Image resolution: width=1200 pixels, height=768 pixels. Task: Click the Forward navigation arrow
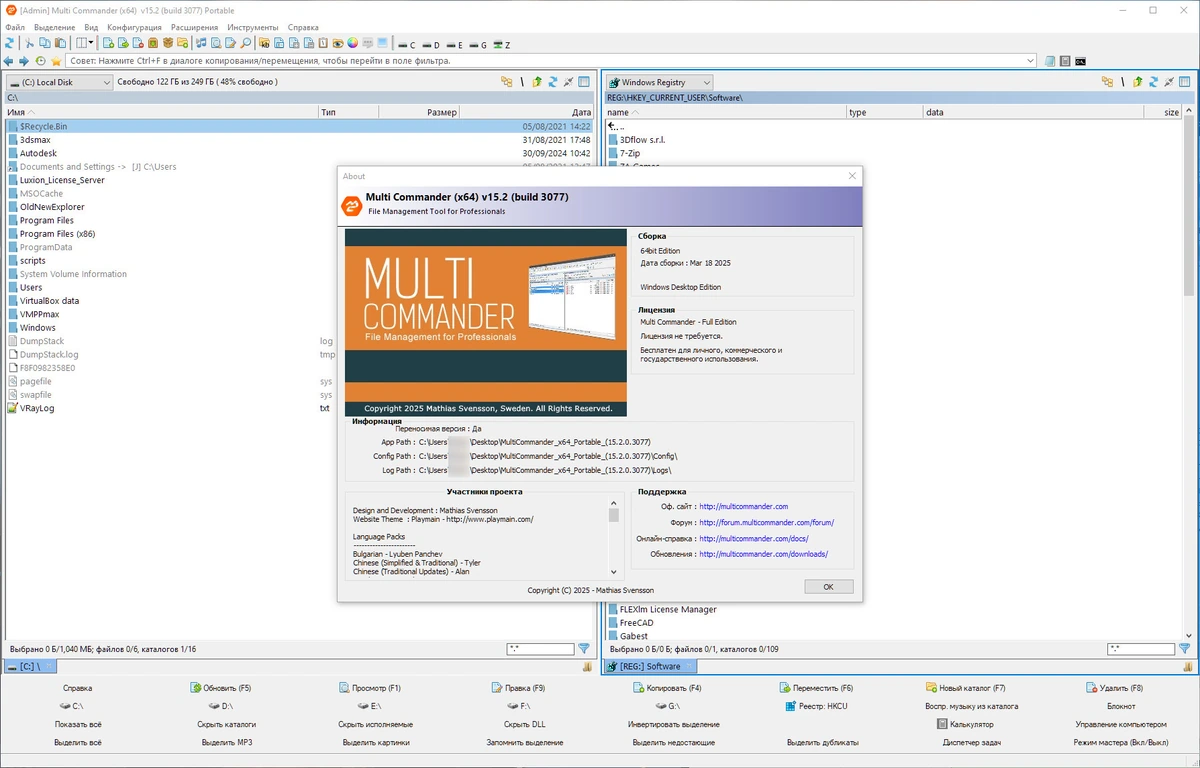click(x=24, y=61)
